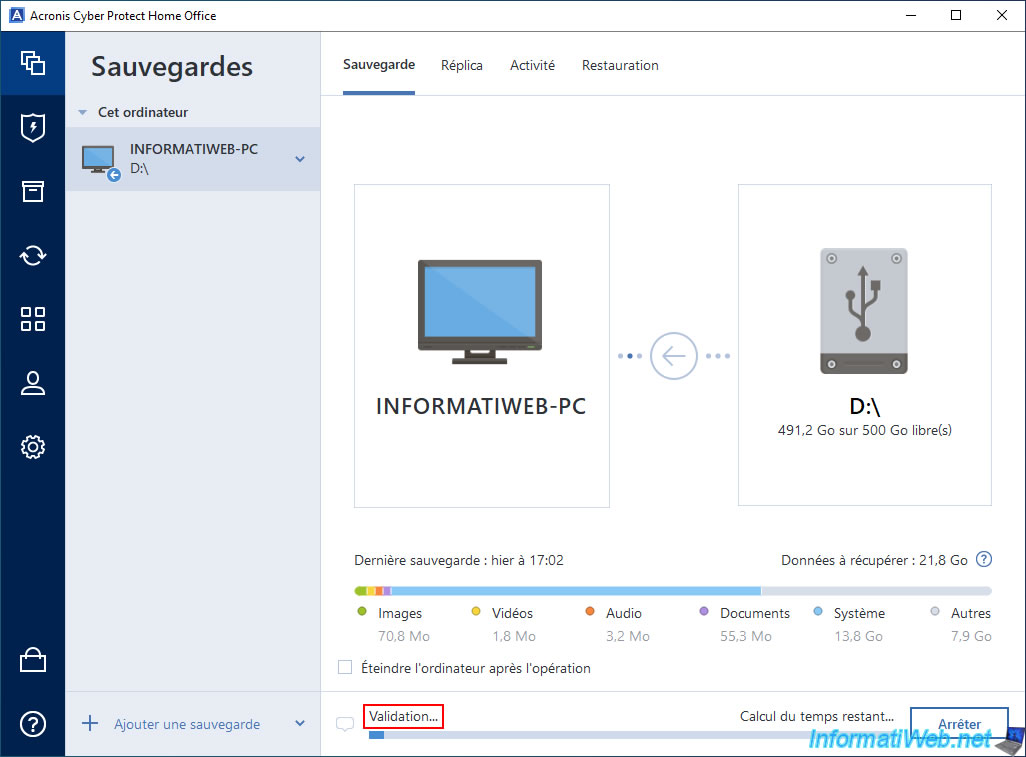Click the Arrêter button

pos(959,724)
